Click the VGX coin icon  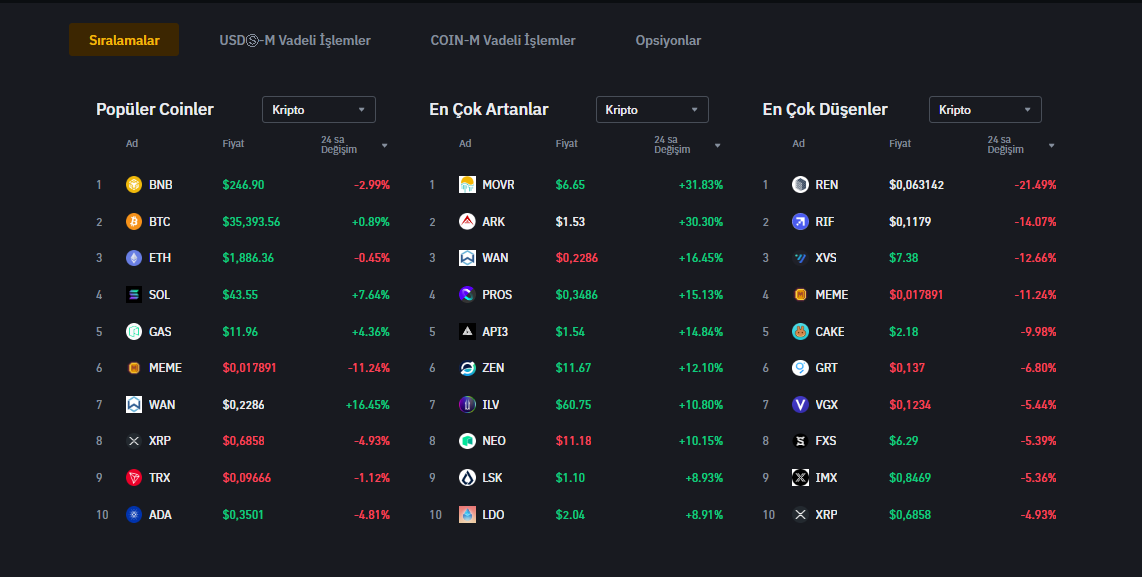click(800, 405)
